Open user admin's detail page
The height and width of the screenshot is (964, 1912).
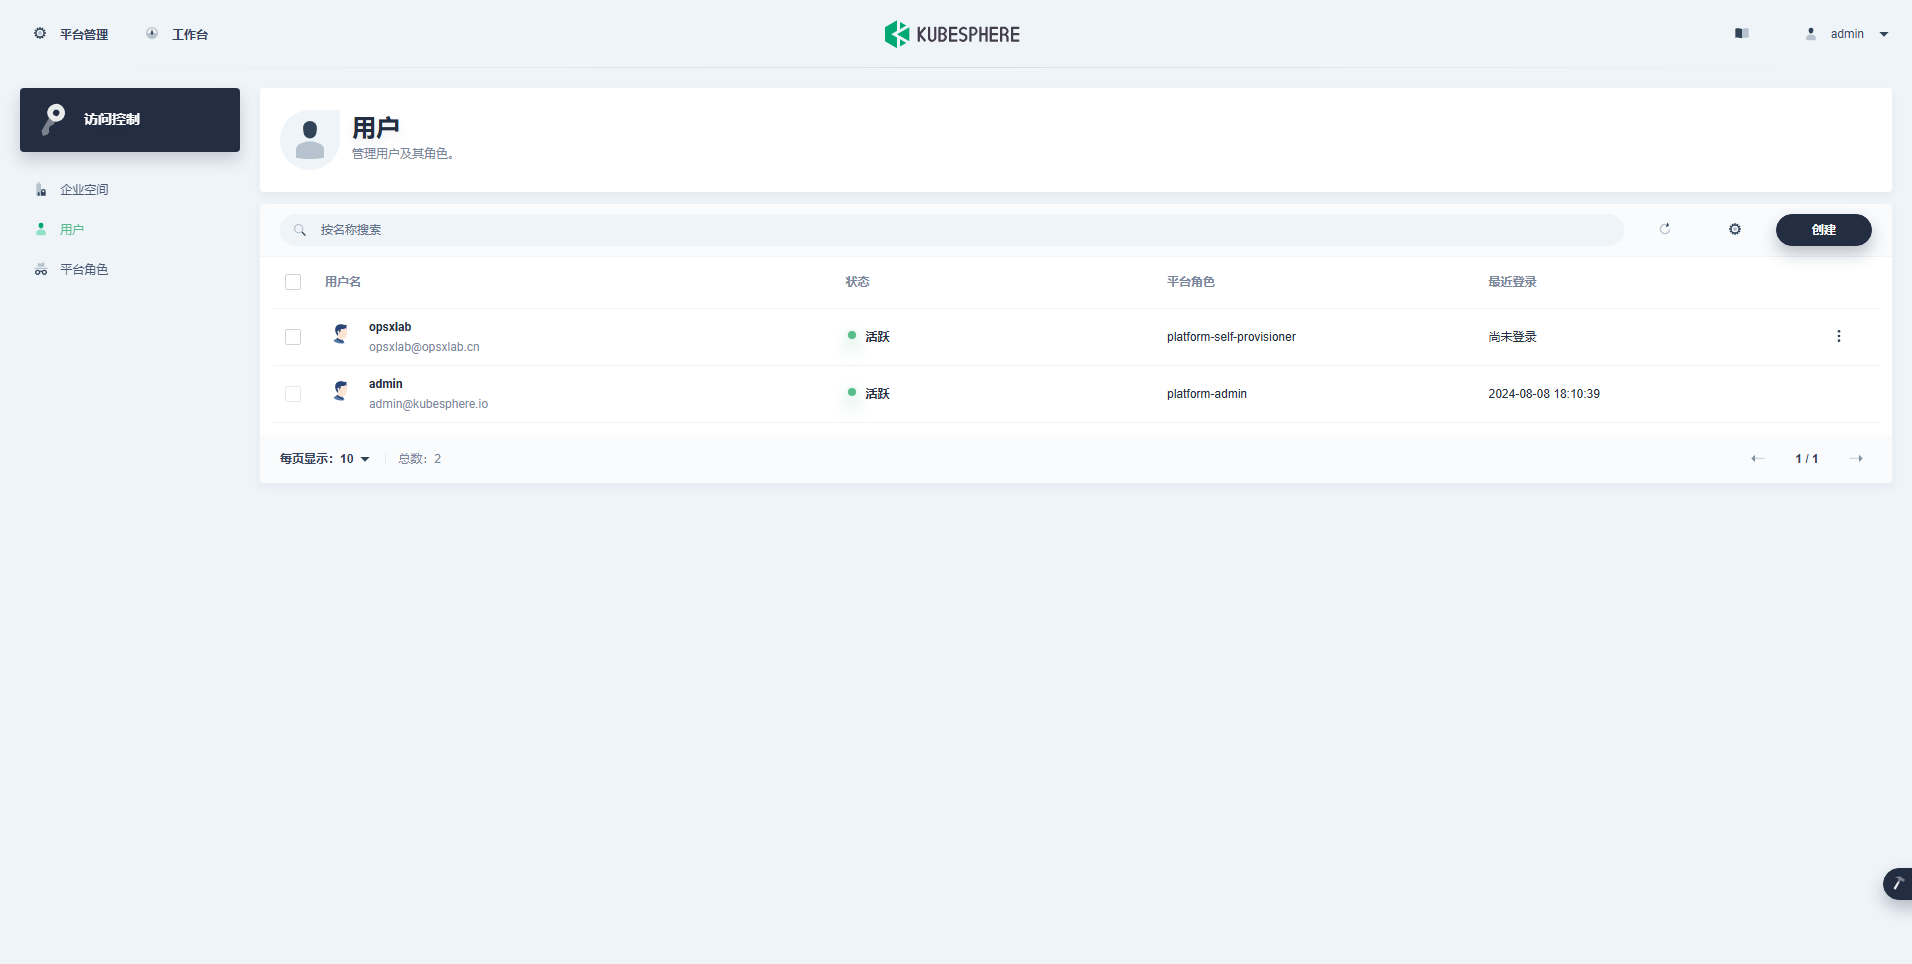pyautogui.click(x=385, y=384)
